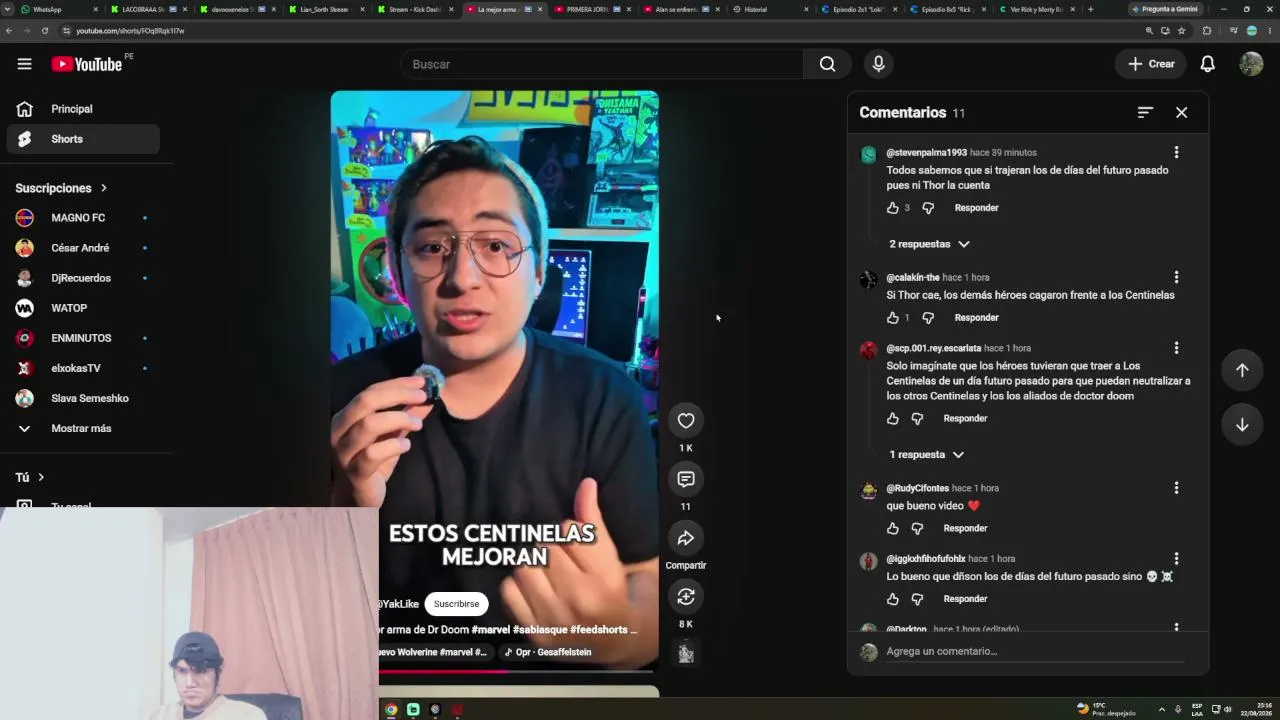
Task: Open more options for @calakin-the's comment
Action: click(1176, 277)
